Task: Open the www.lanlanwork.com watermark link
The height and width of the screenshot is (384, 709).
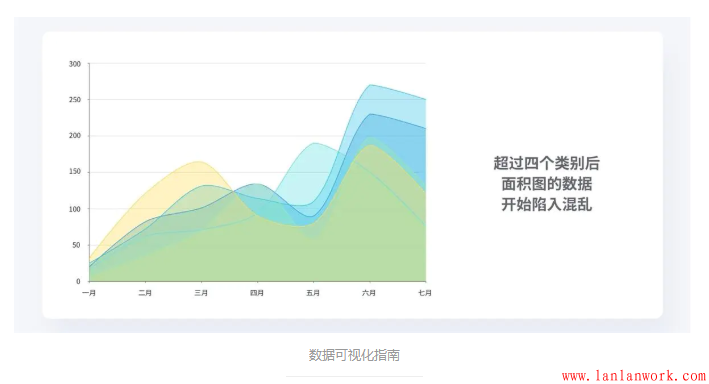Action: 634,376
